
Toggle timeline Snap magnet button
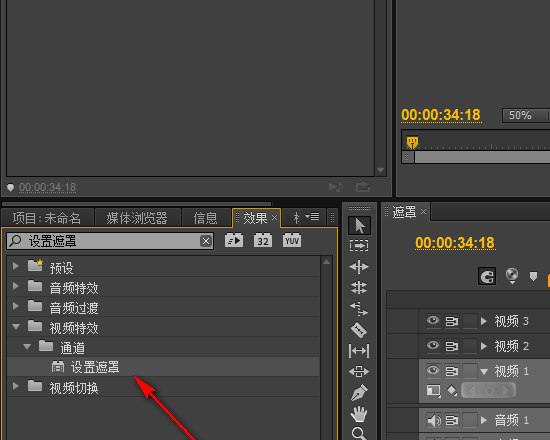487,276
